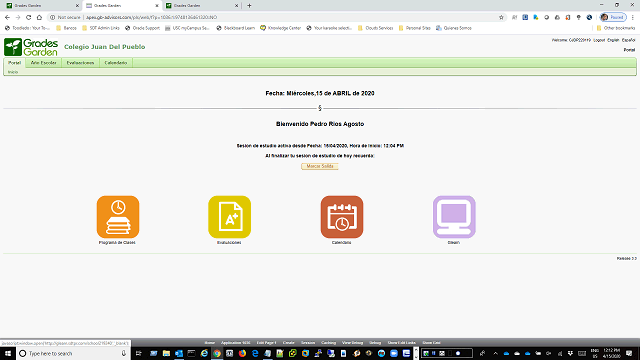The image size is (640, 360).
Task: Click the Inicio breadcrumb link
Action: click(13, 72)
